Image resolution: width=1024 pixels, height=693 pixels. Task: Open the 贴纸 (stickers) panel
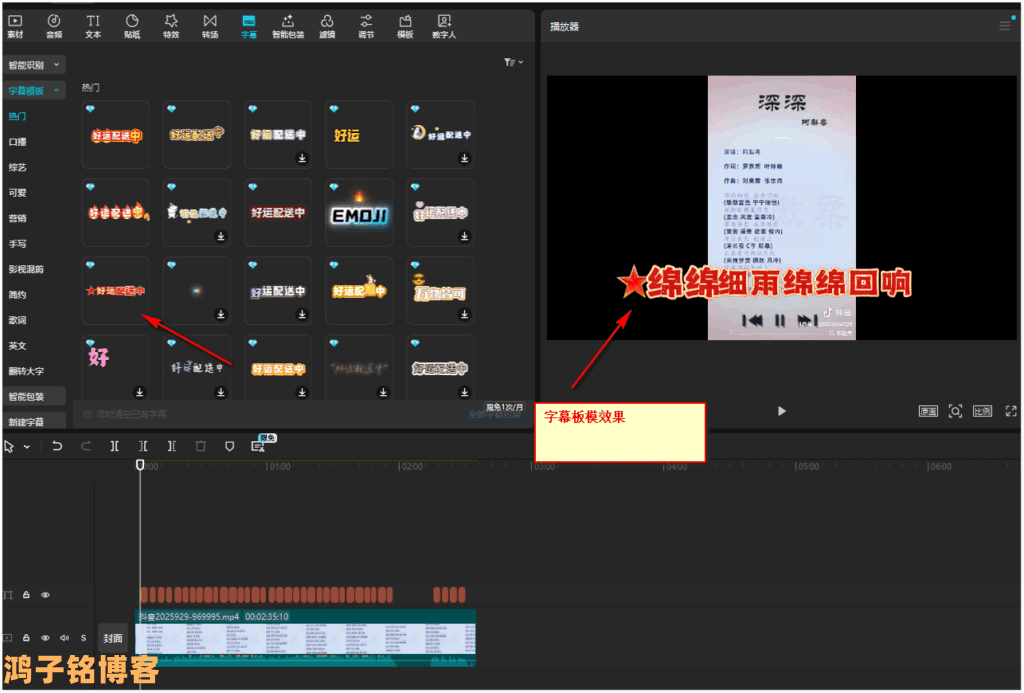(x=132, y=25)
